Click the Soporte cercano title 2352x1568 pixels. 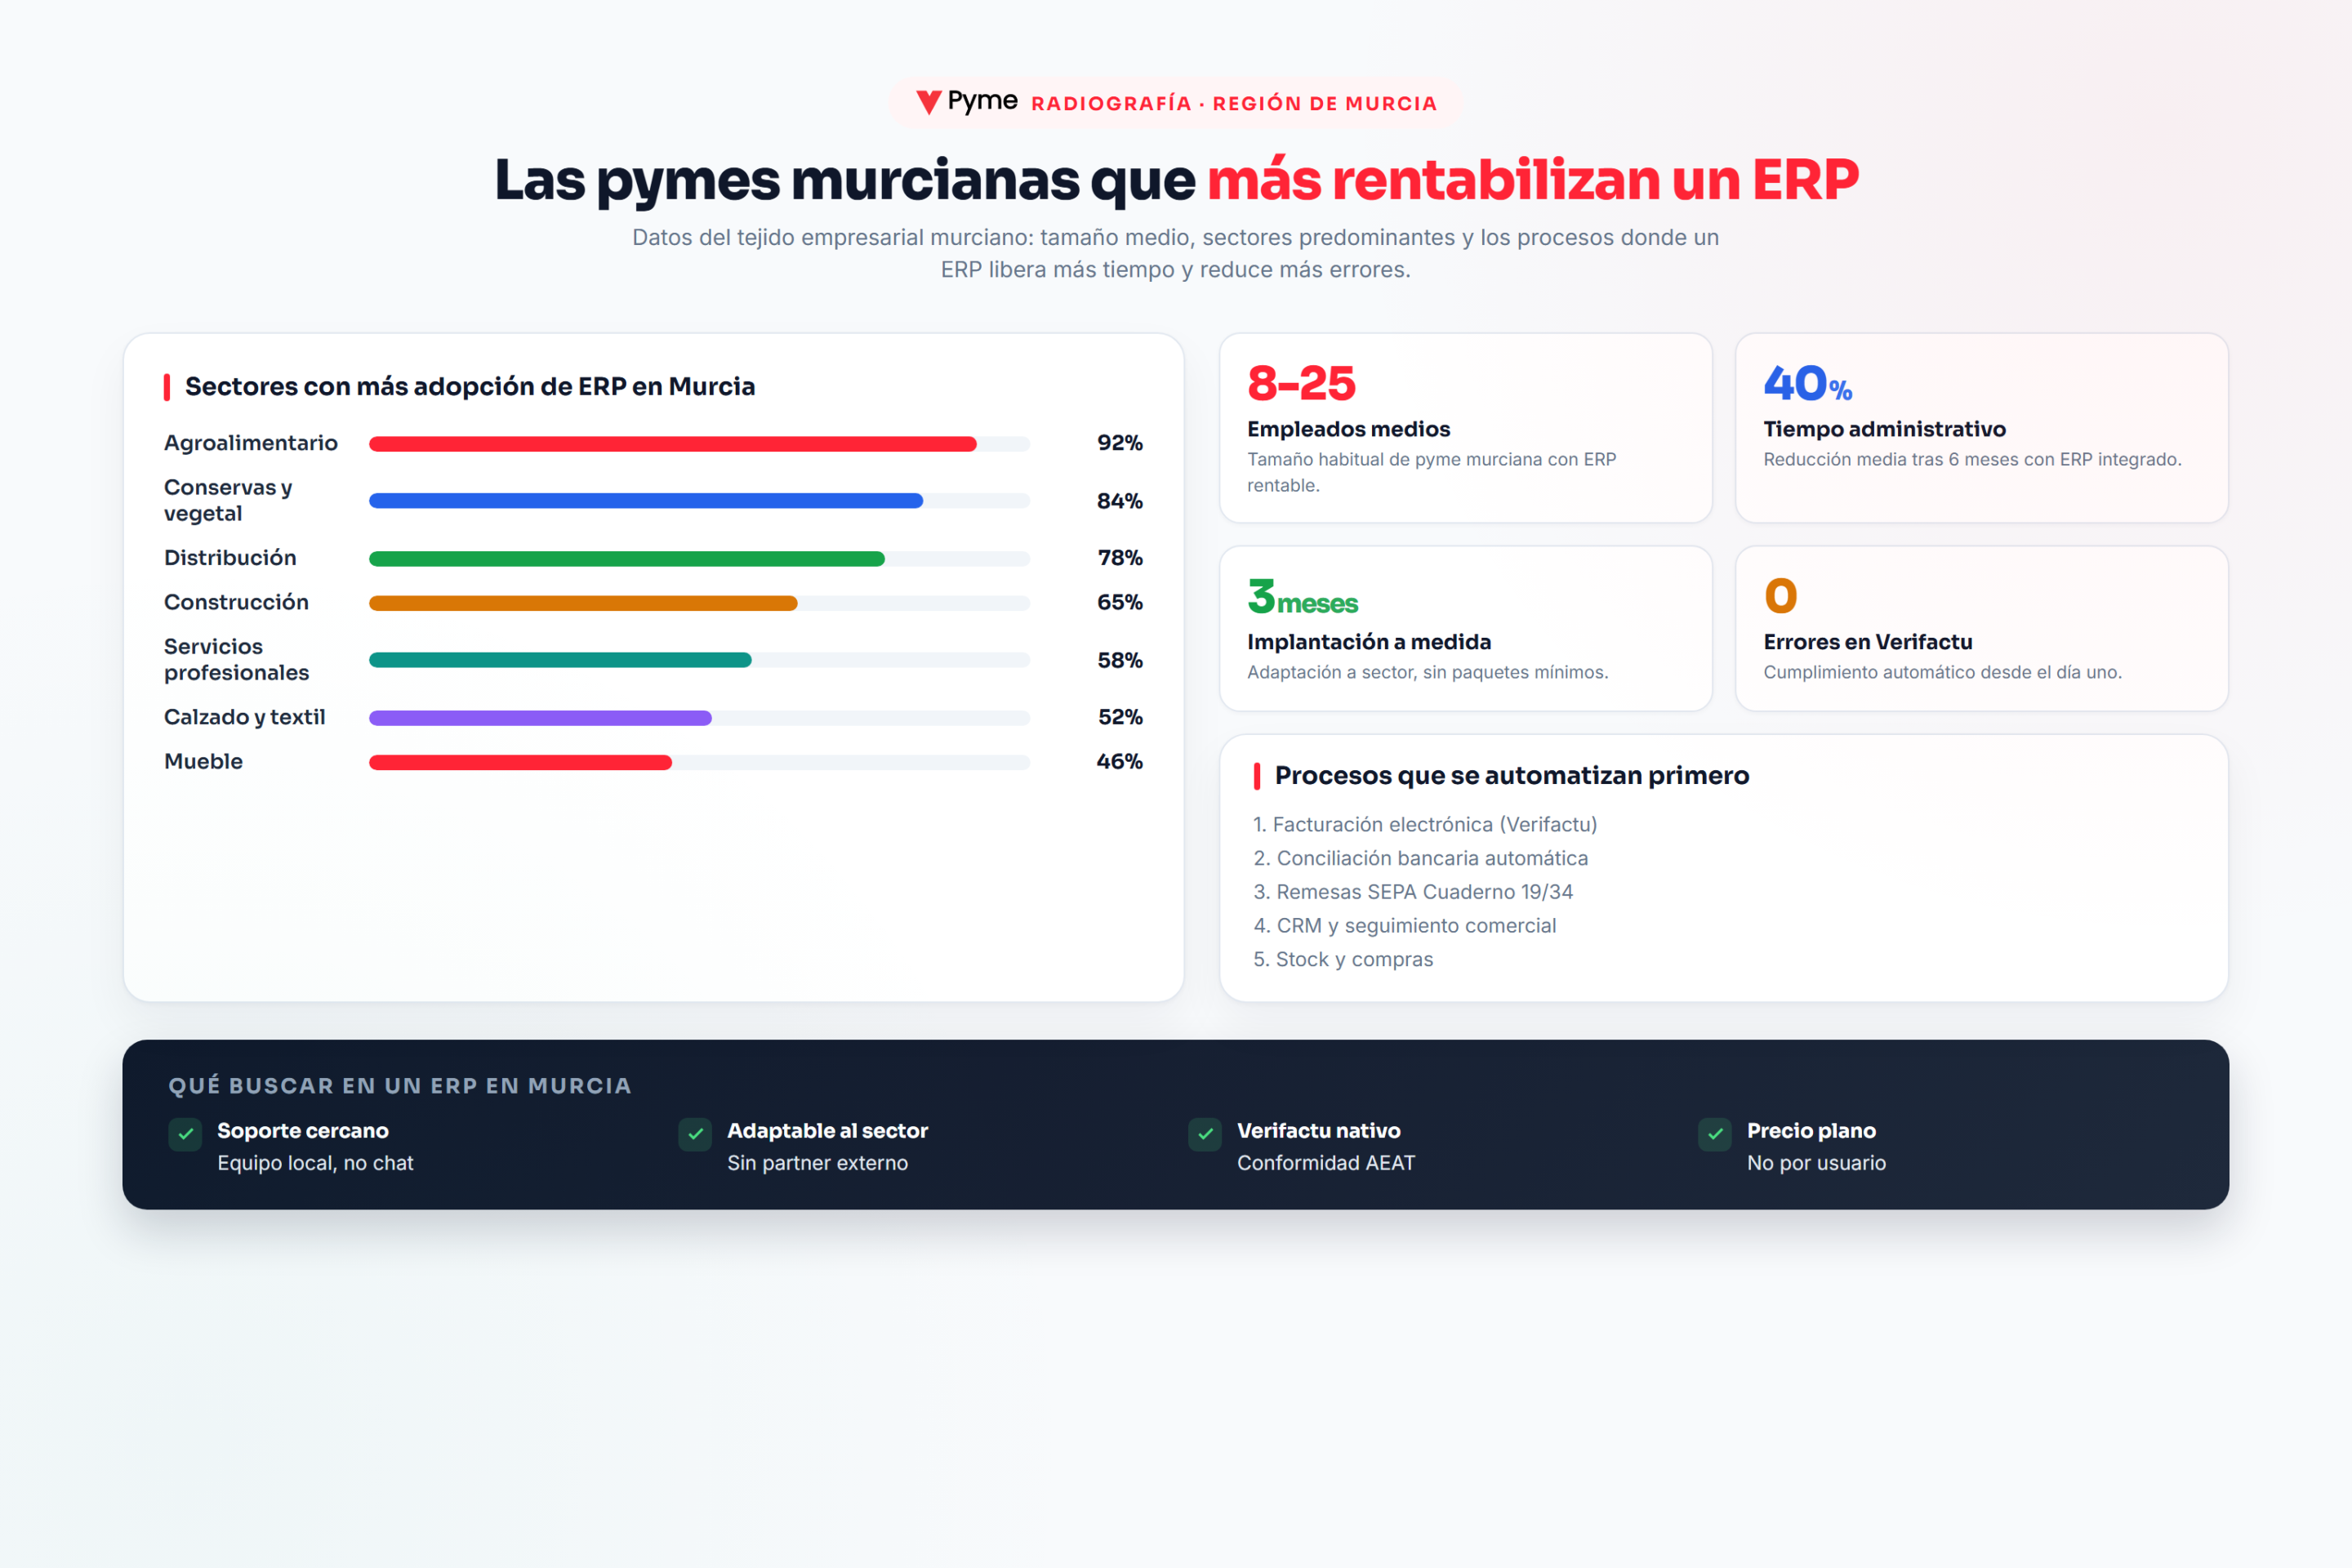[x=303, y=1131]
